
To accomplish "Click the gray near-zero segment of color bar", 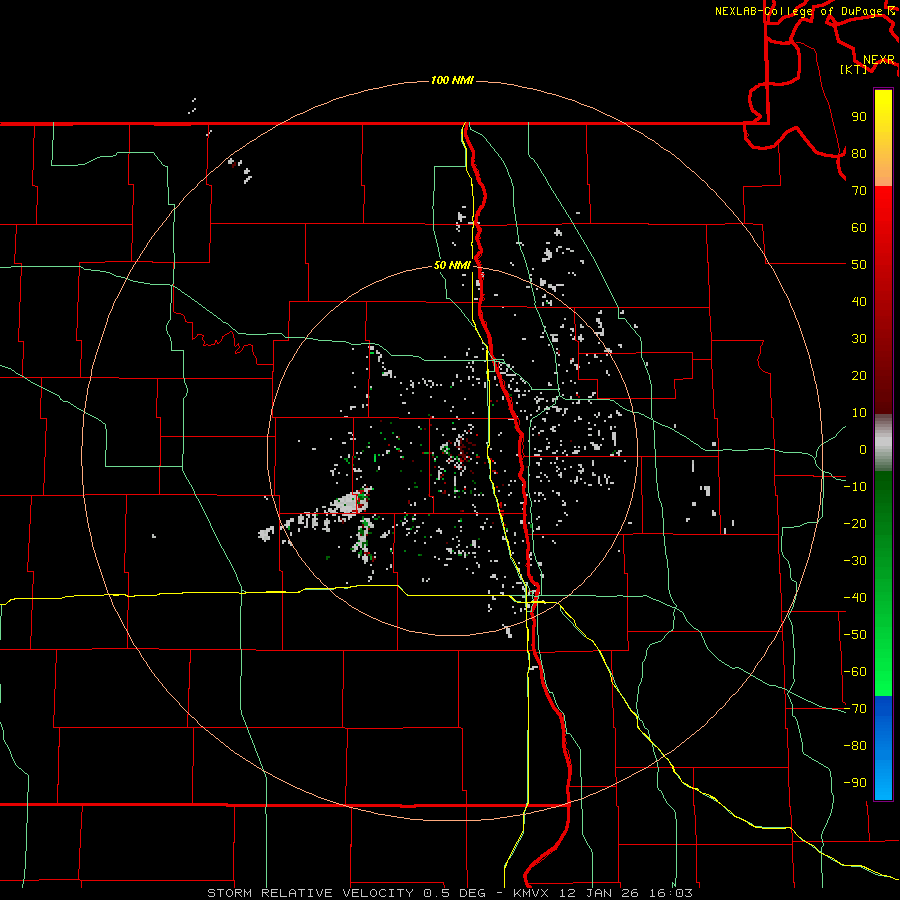I will 883,443.
